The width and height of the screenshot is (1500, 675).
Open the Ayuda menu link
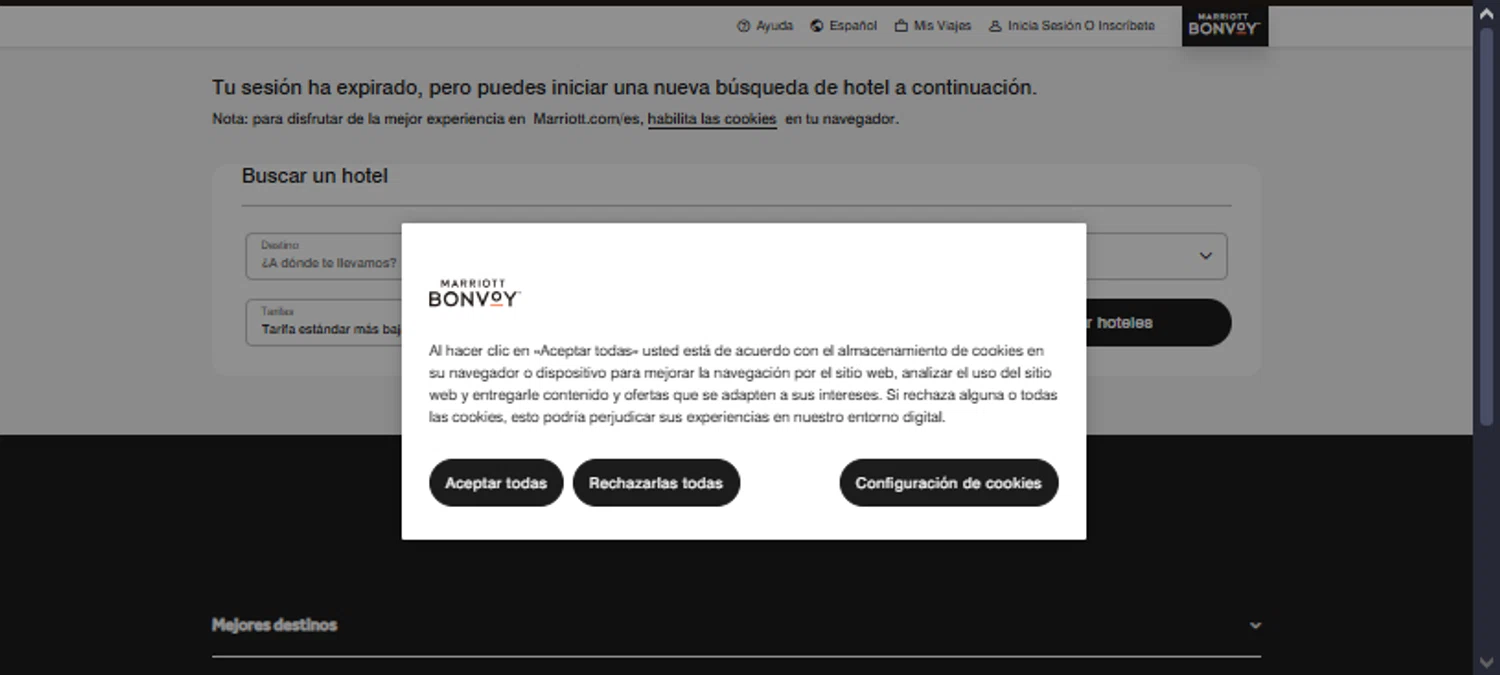pos(765,26)
